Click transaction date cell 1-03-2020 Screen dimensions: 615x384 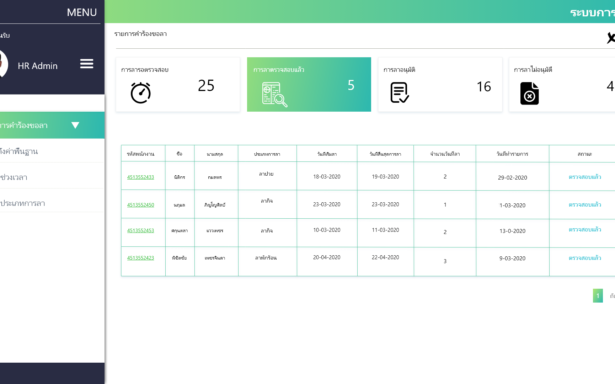[512, 205]
